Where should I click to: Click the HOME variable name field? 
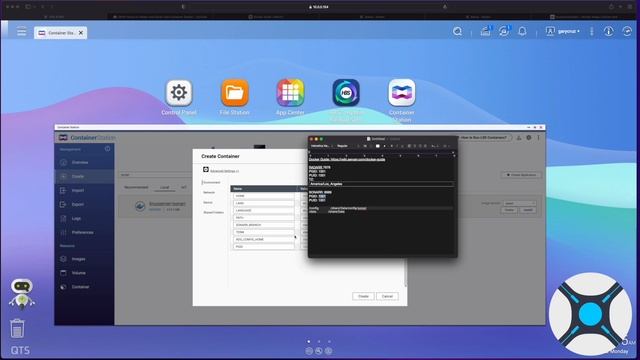pos(264,196)
